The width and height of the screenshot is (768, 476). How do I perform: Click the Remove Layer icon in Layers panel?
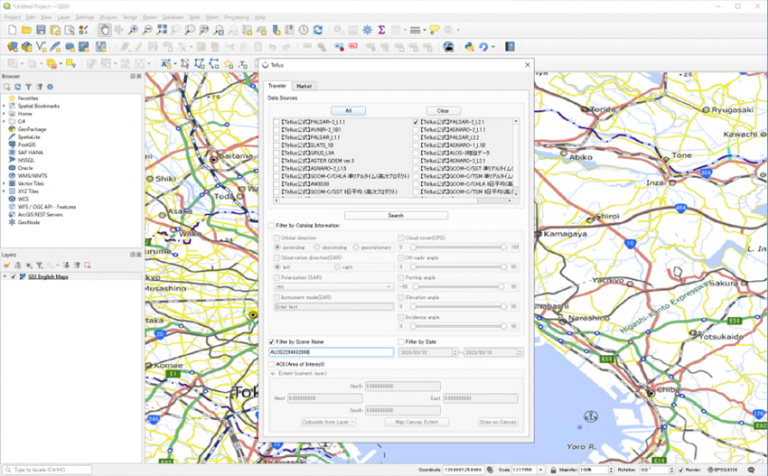(87, 265)
